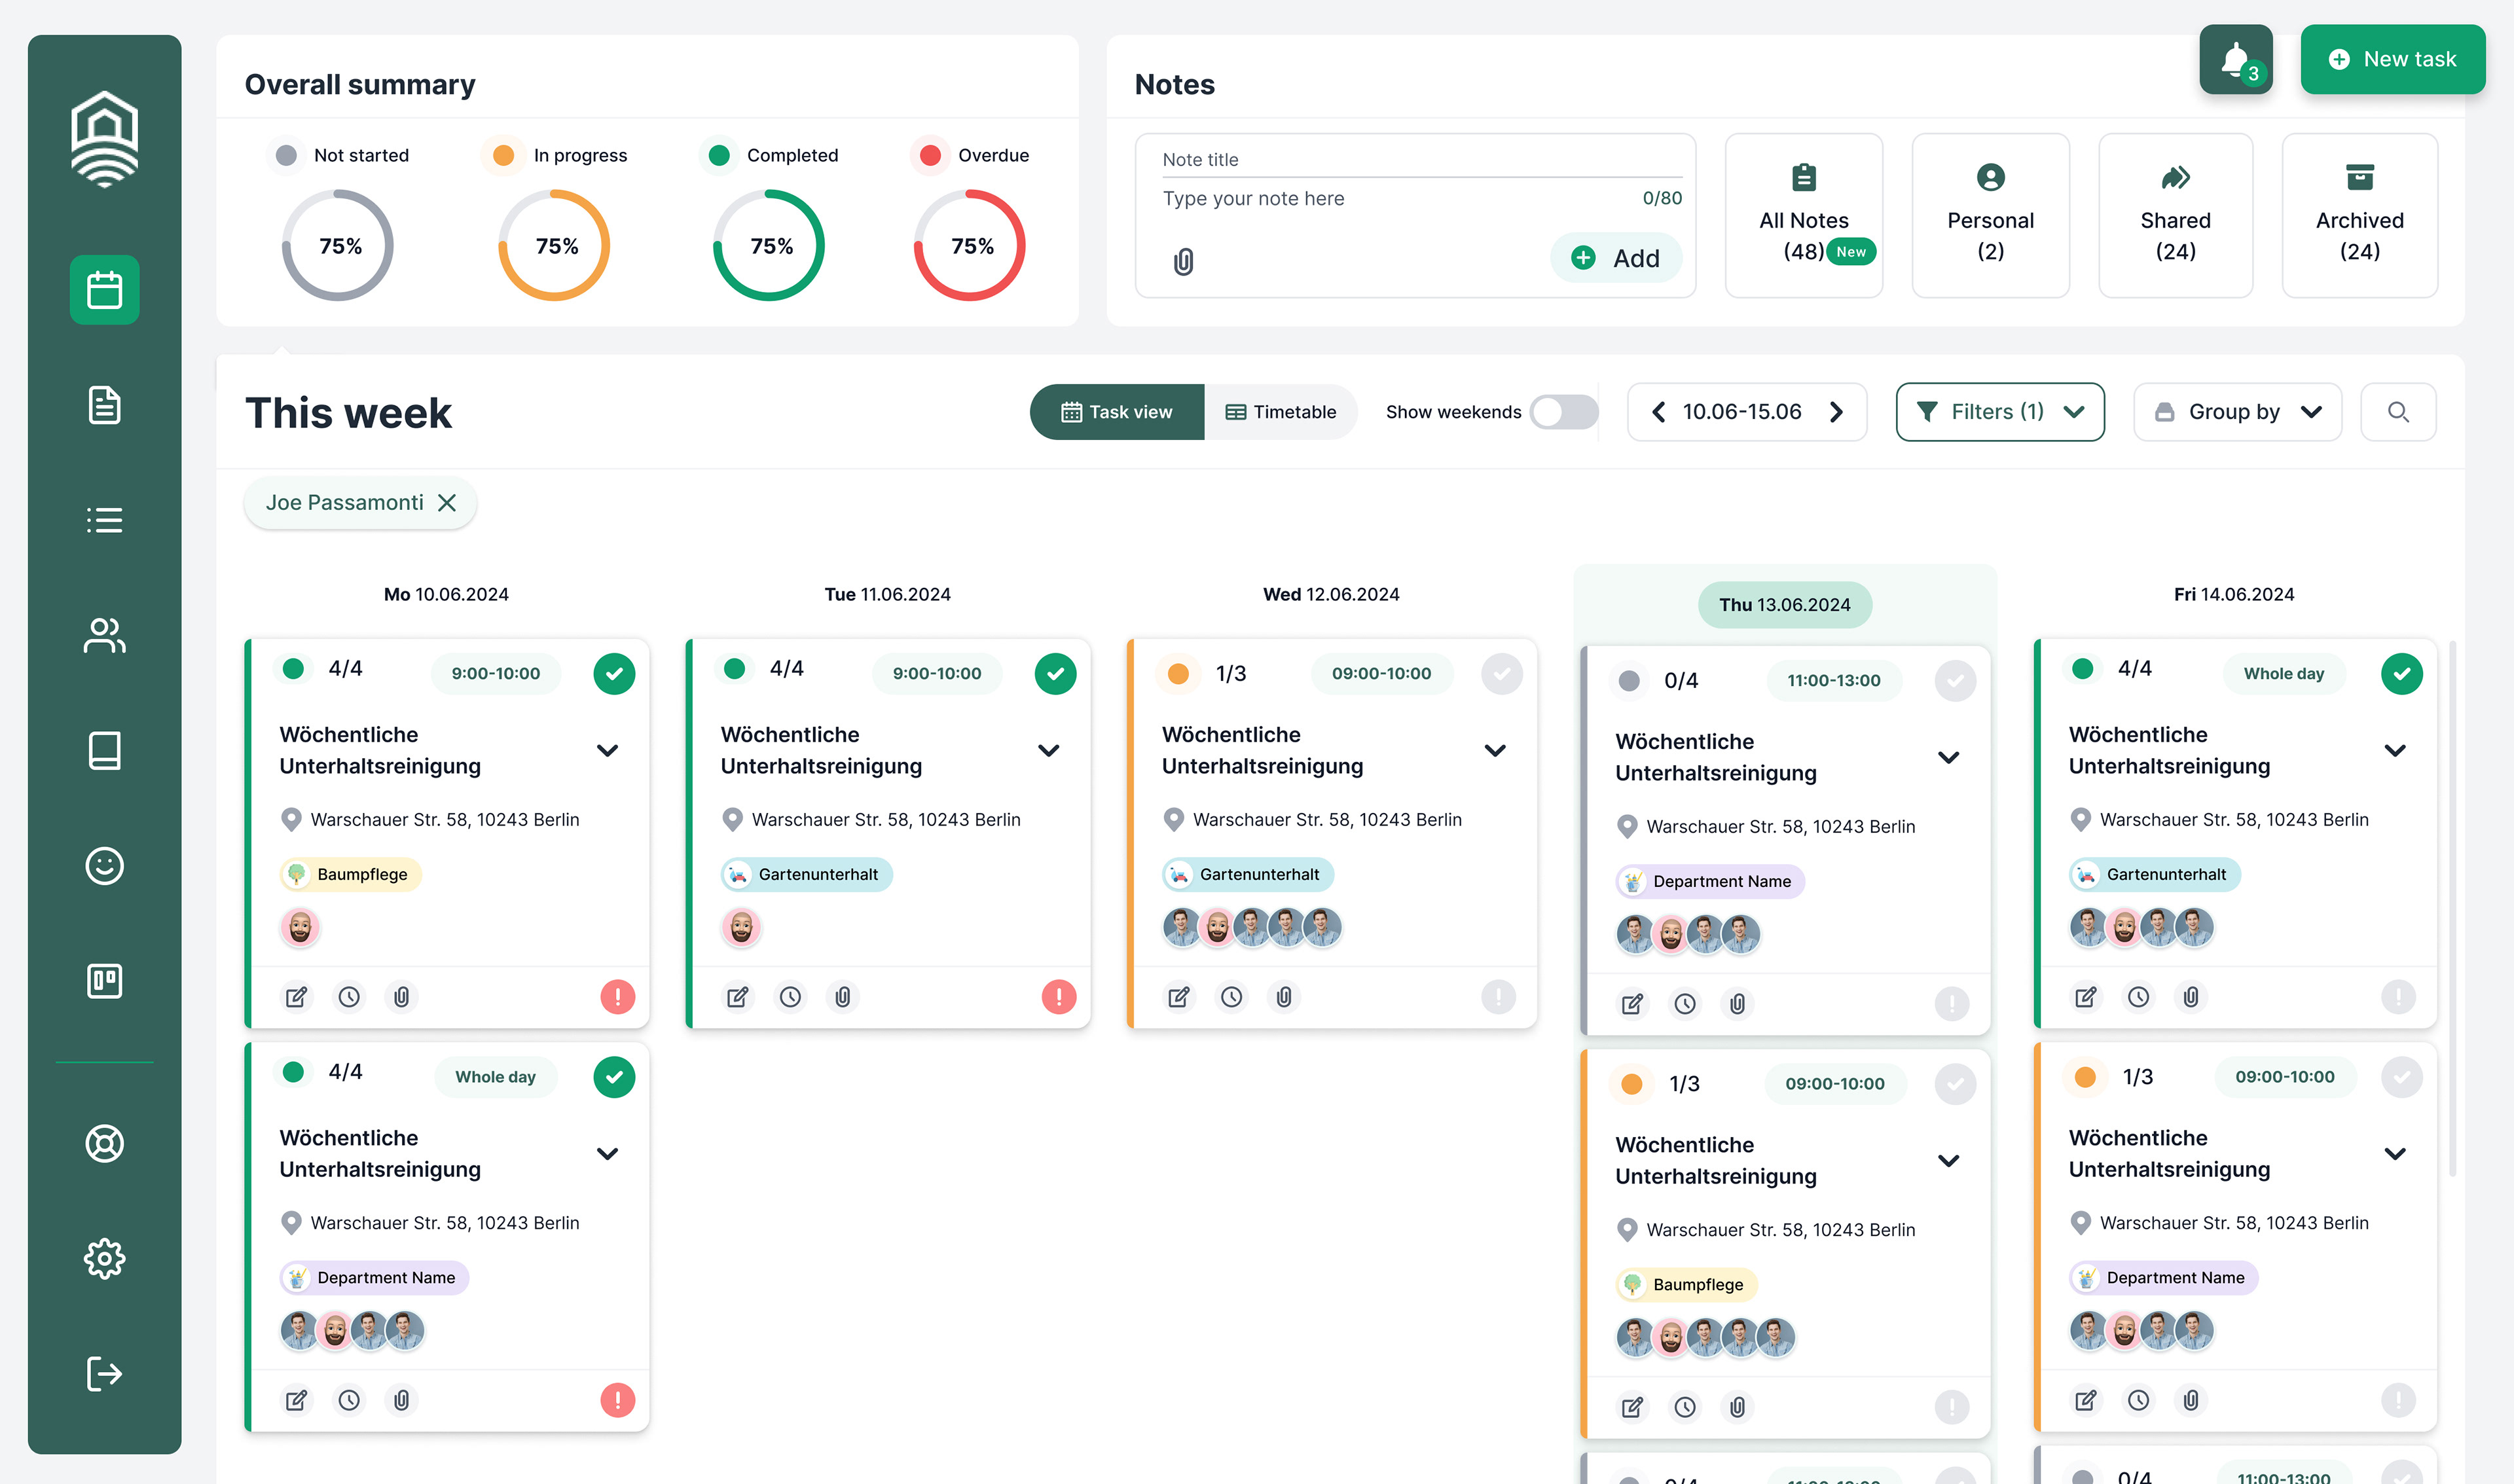Click overdue alert on Monday Whole day task
Viewport: 2514px width, 1484px height.
(x=618, y=1400)
